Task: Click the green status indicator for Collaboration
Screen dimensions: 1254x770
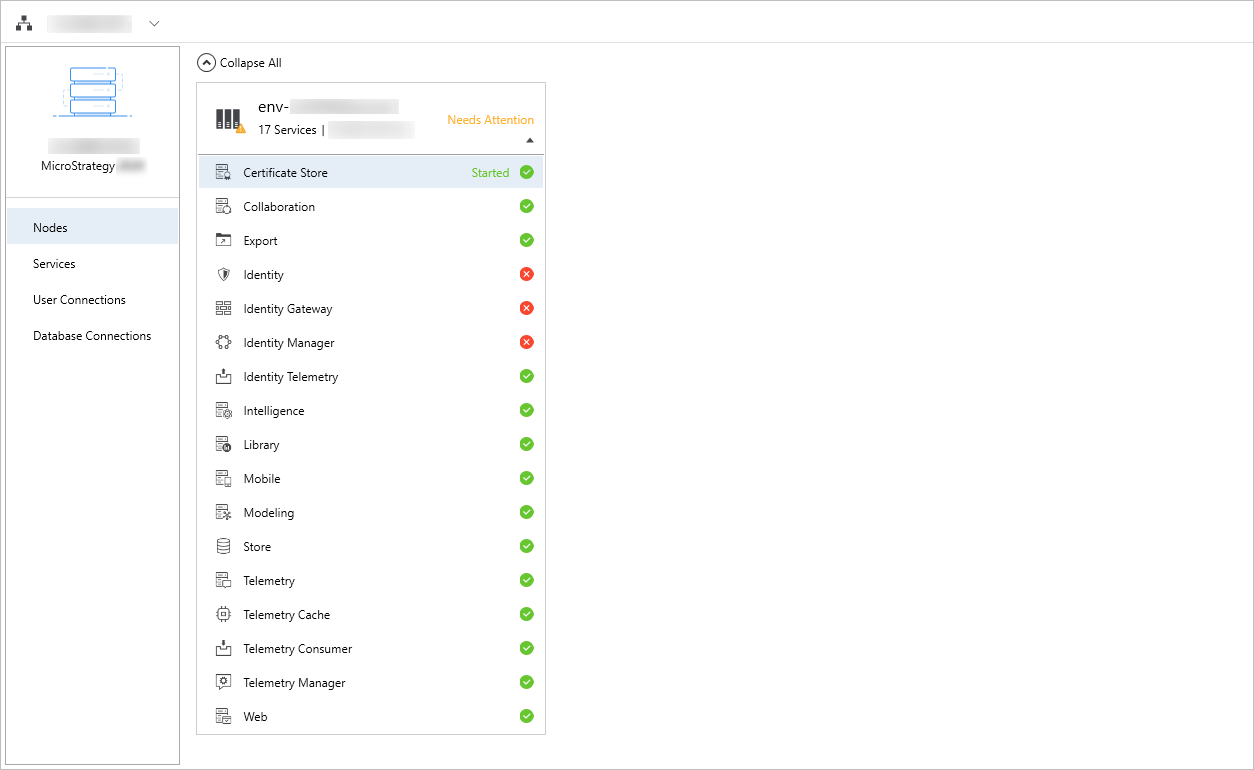Action: point(526,207)
